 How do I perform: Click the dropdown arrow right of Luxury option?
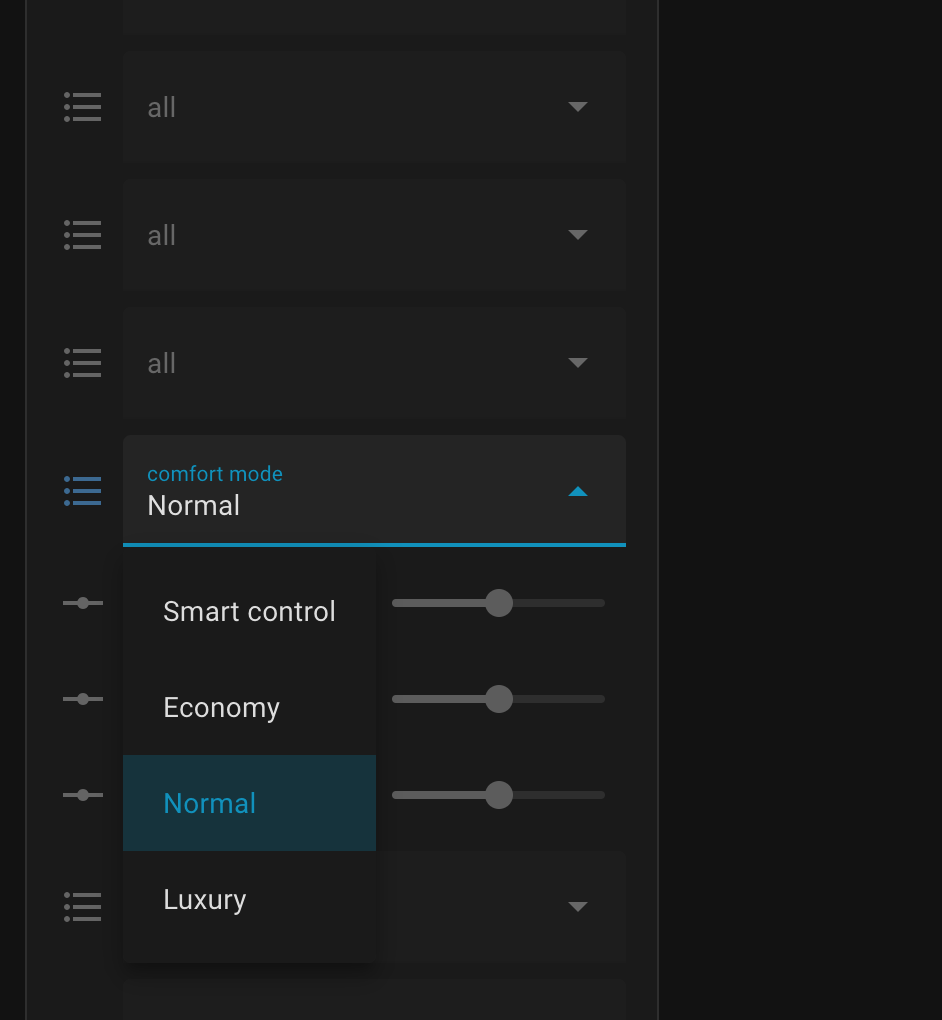click(577, 906)
